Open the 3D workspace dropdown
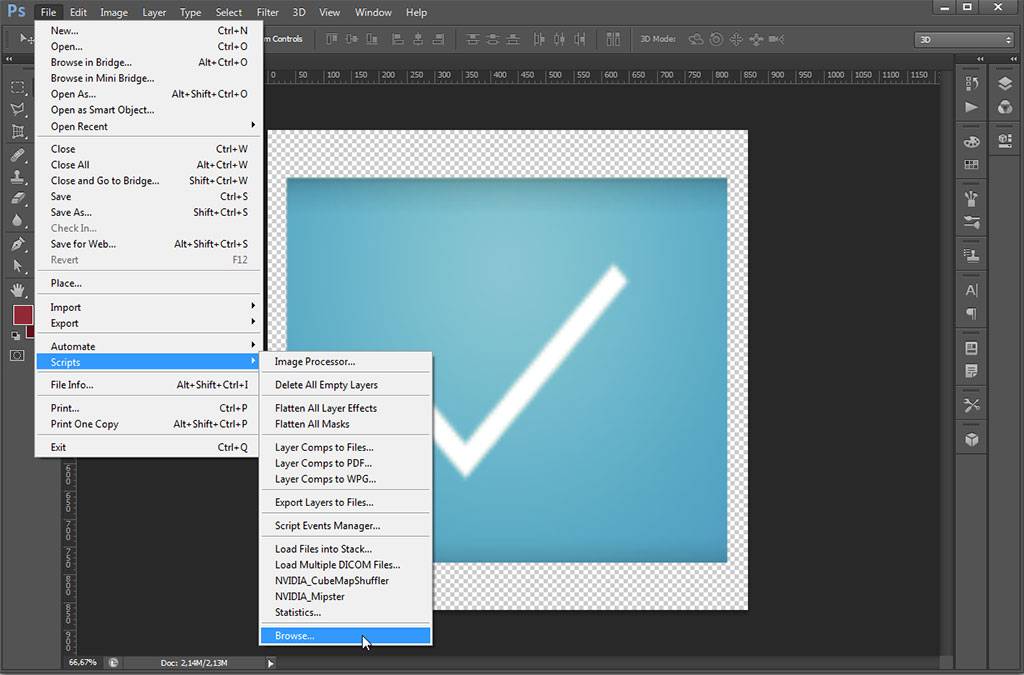The width and height of the screenshot is (1024, 675). tap(964, 40)
